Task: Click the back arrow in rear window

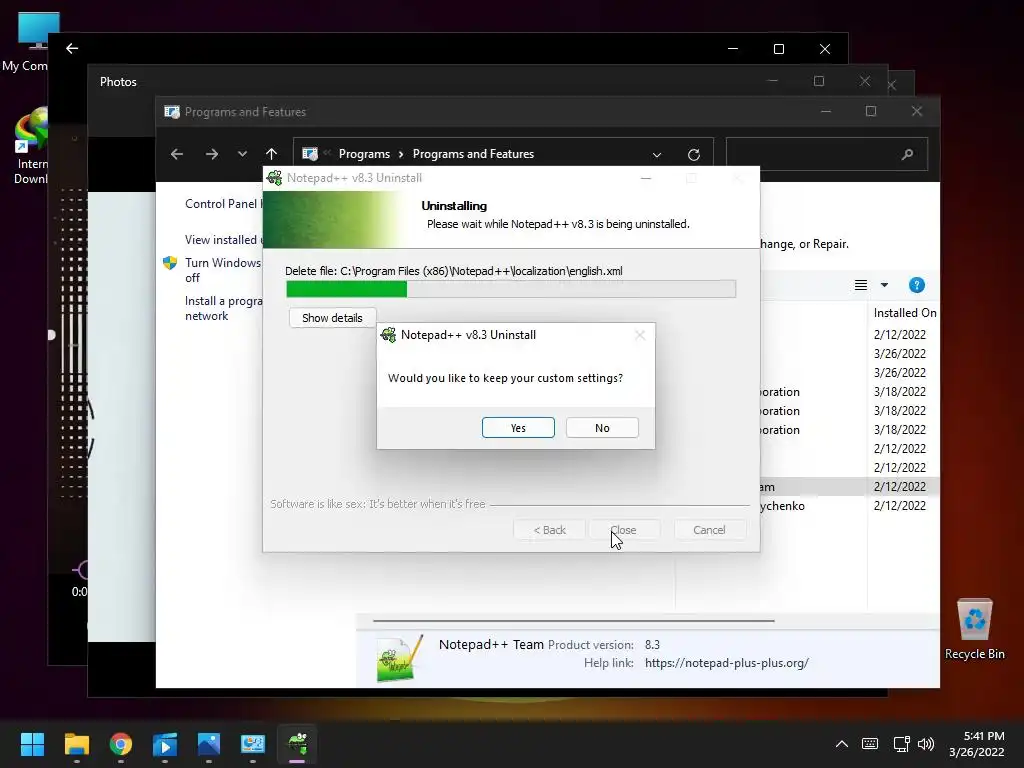Action: point(72,48)
